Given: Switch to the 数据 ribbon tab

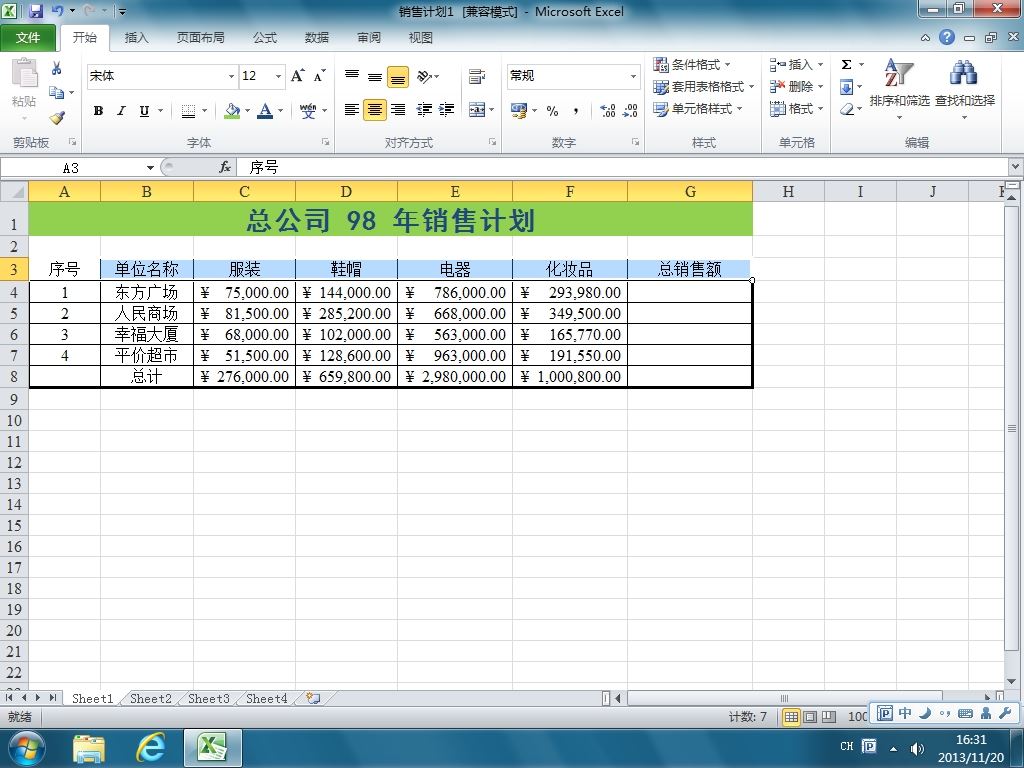Looking at the screenshot, I should coord(317,38).
